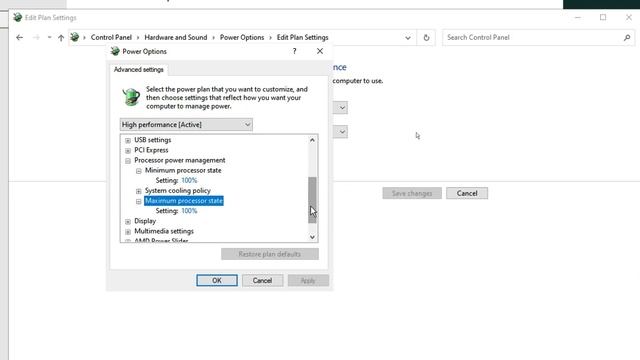Go up one folder level

coord(61,38)
